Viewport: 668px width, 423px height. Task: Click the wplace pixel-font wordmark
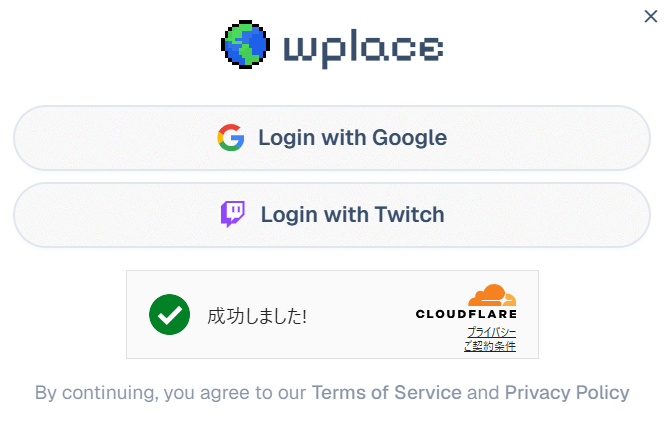(362, 48)
